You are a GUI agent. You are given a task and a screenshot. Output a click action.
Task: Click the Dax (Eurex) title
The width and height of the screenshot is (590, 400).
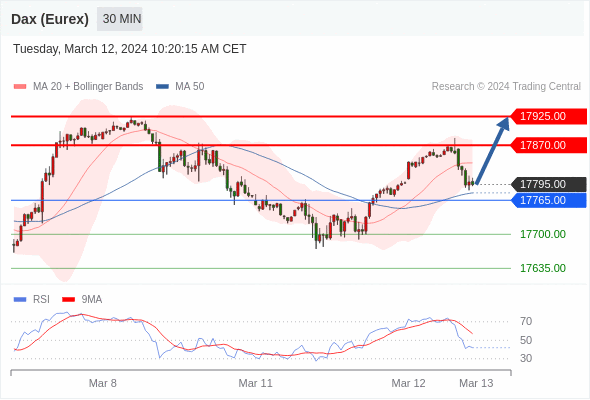(x=50, y=19)
